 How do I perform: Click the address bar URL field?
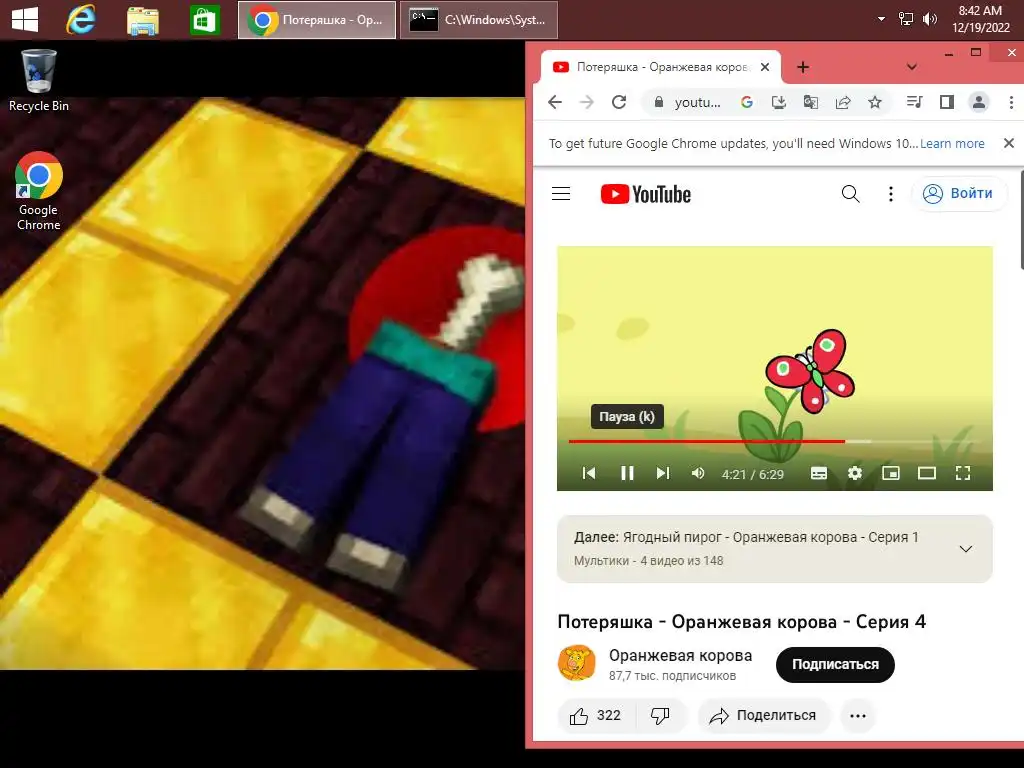[697, 102]
